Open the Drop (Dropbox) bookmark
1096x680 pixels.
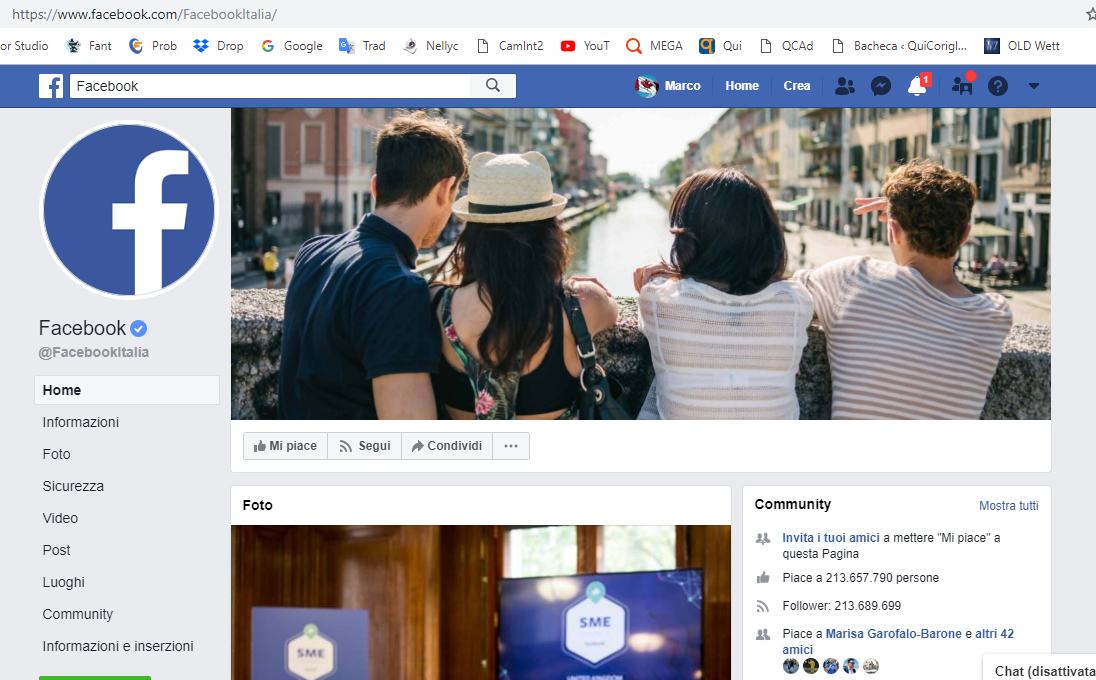click(x=217, y=45)
